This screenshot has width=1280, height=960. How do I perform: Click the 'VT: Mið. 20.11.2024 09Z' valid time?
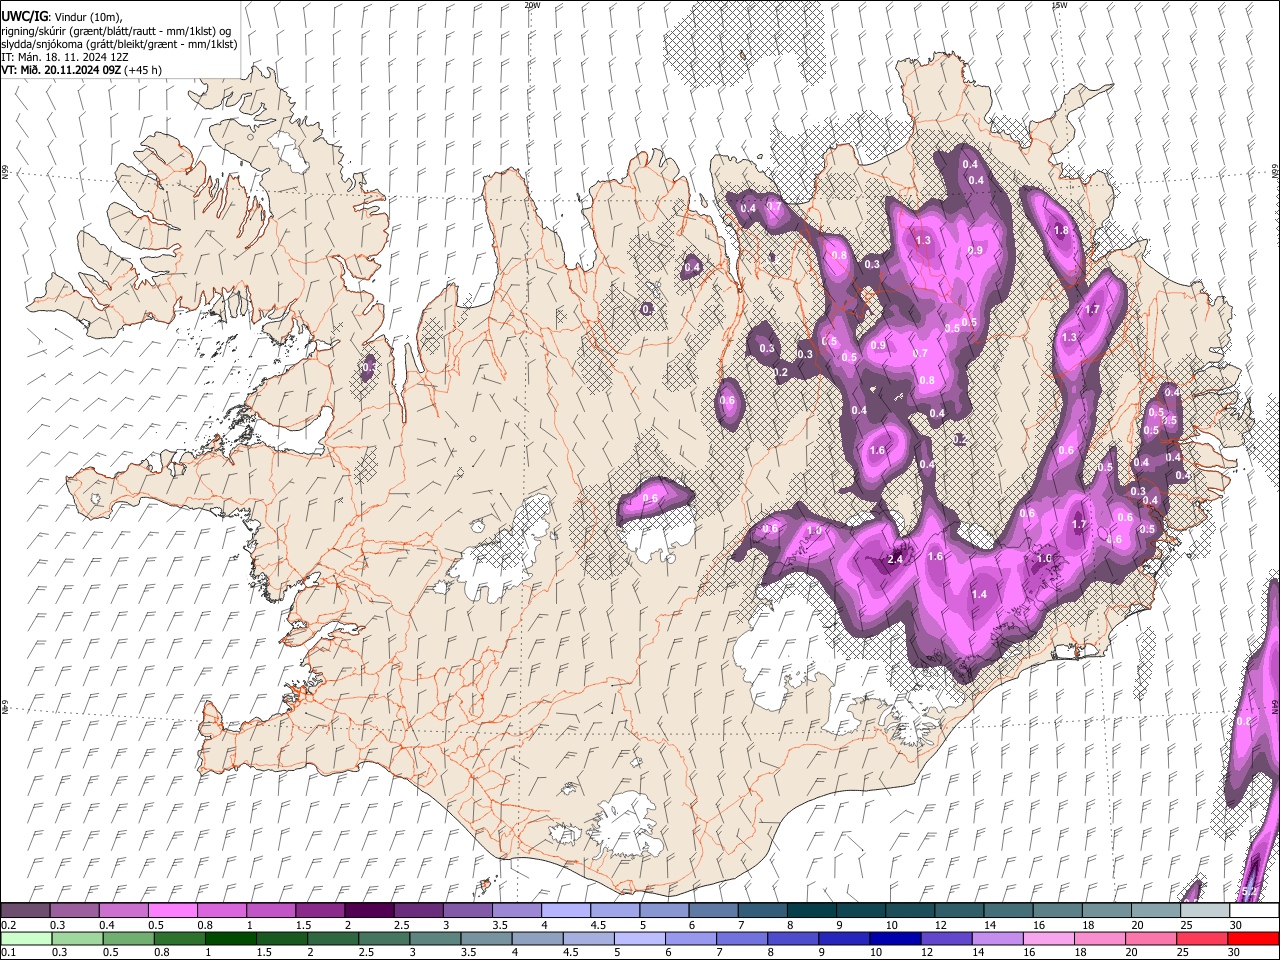[x=61, y=70]
